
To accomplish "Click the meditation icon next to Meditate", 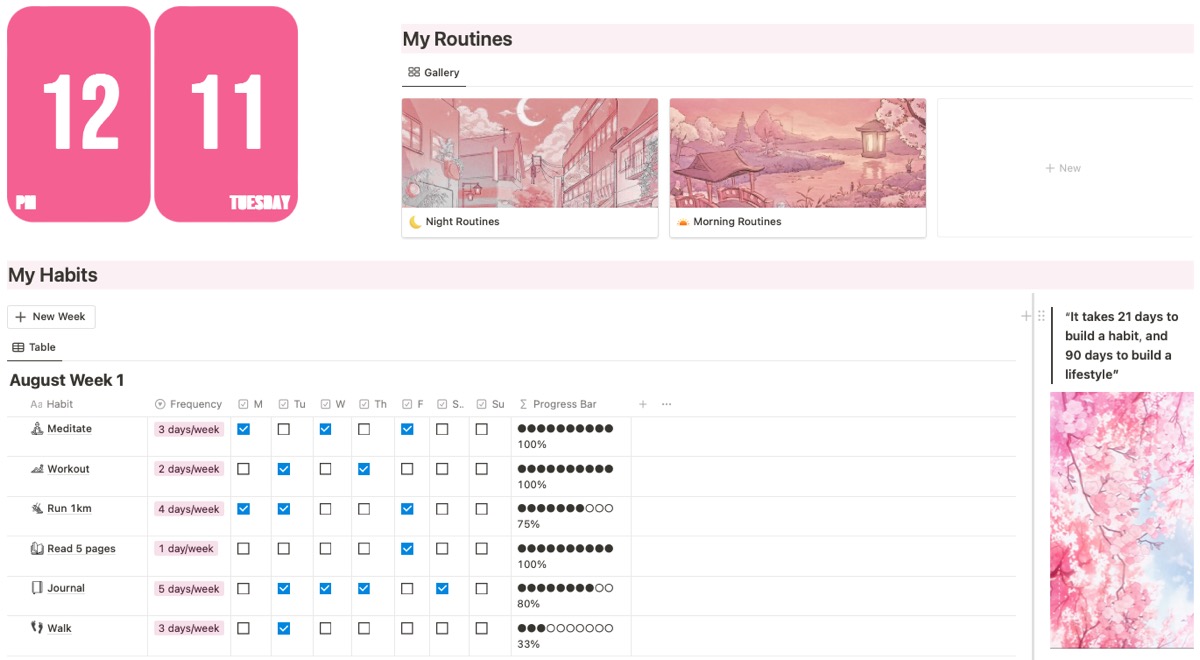I will point(35,428).
